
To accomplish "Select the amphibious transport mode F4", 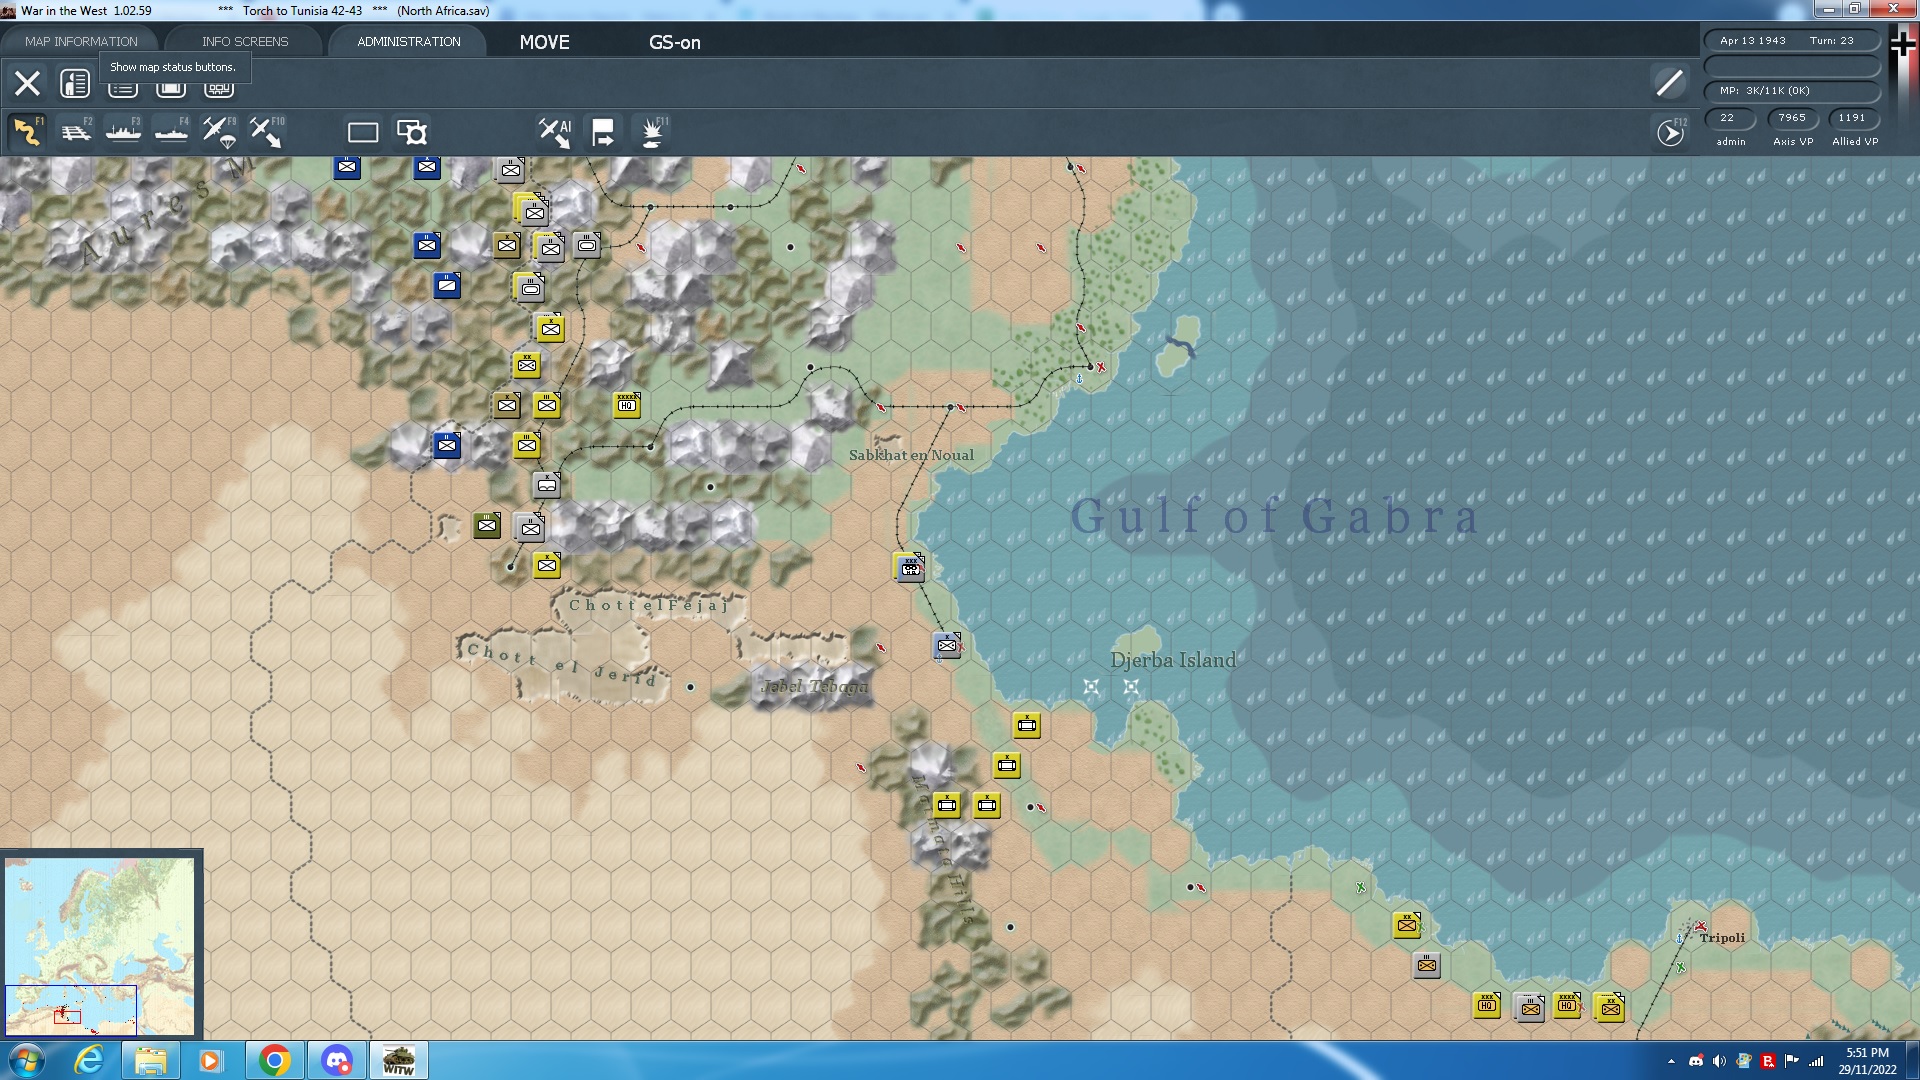I will [x=171, y=132].
